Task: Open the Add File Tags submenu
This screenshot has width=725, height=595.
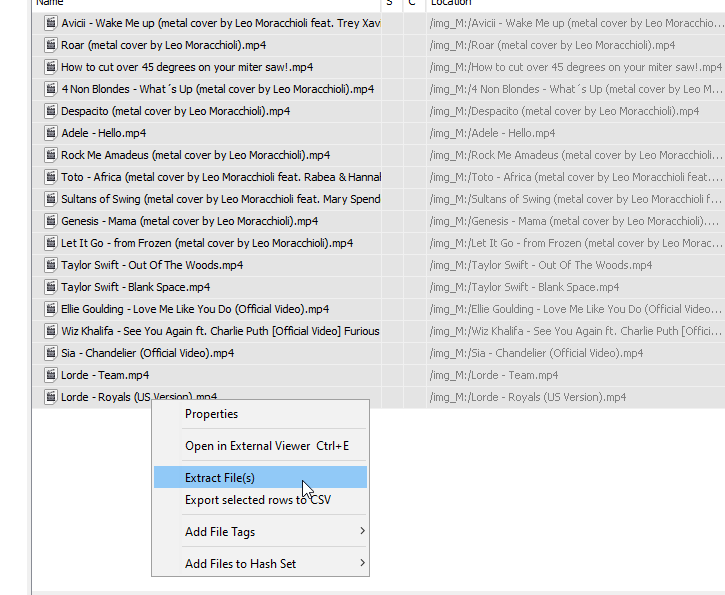Action: pyautogui.click(x=260, y=532)
